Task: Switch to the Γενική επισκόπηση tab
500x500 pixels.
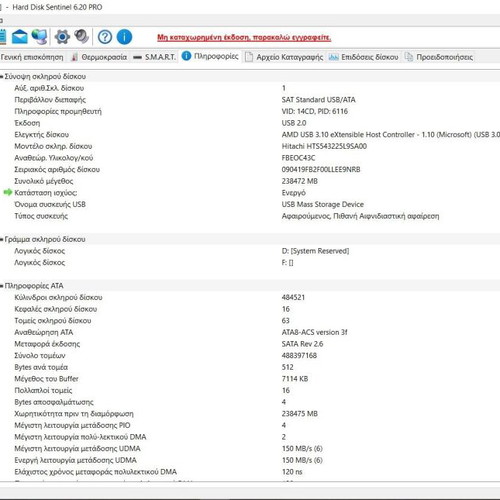Action: coord(32,57)
